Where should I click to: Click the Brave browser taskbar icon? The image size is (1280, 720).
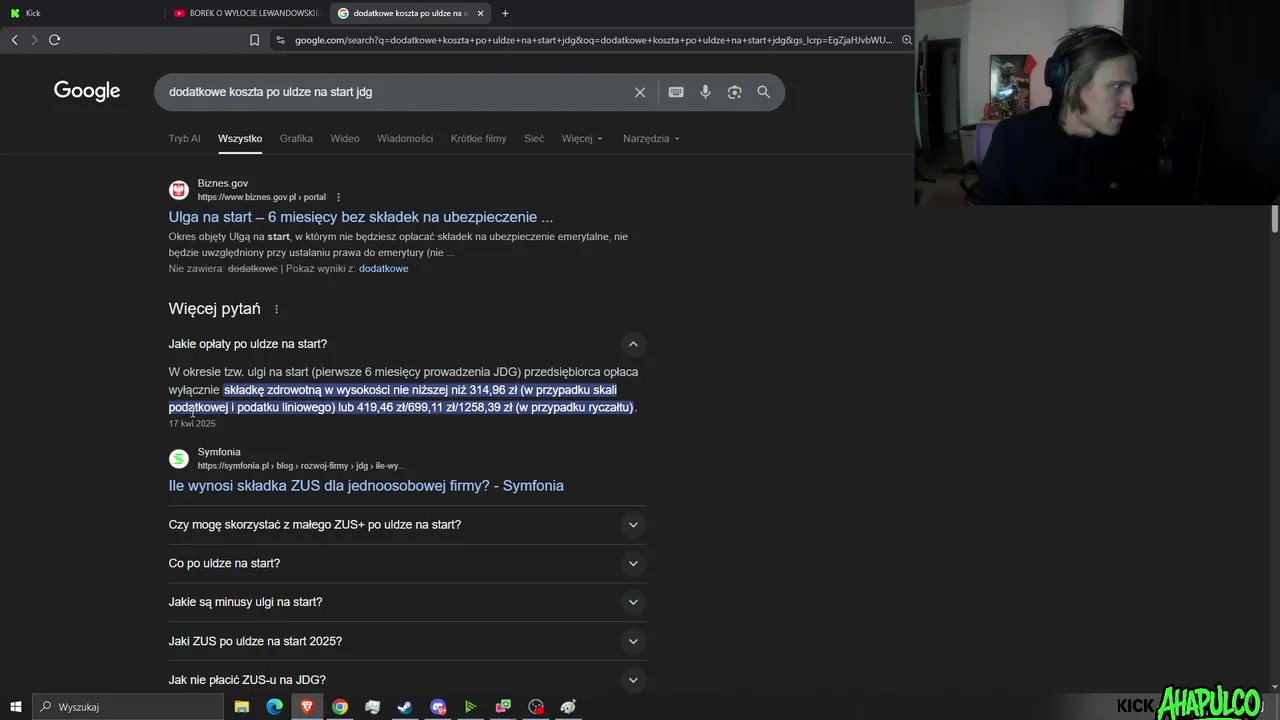click(307, 707)
